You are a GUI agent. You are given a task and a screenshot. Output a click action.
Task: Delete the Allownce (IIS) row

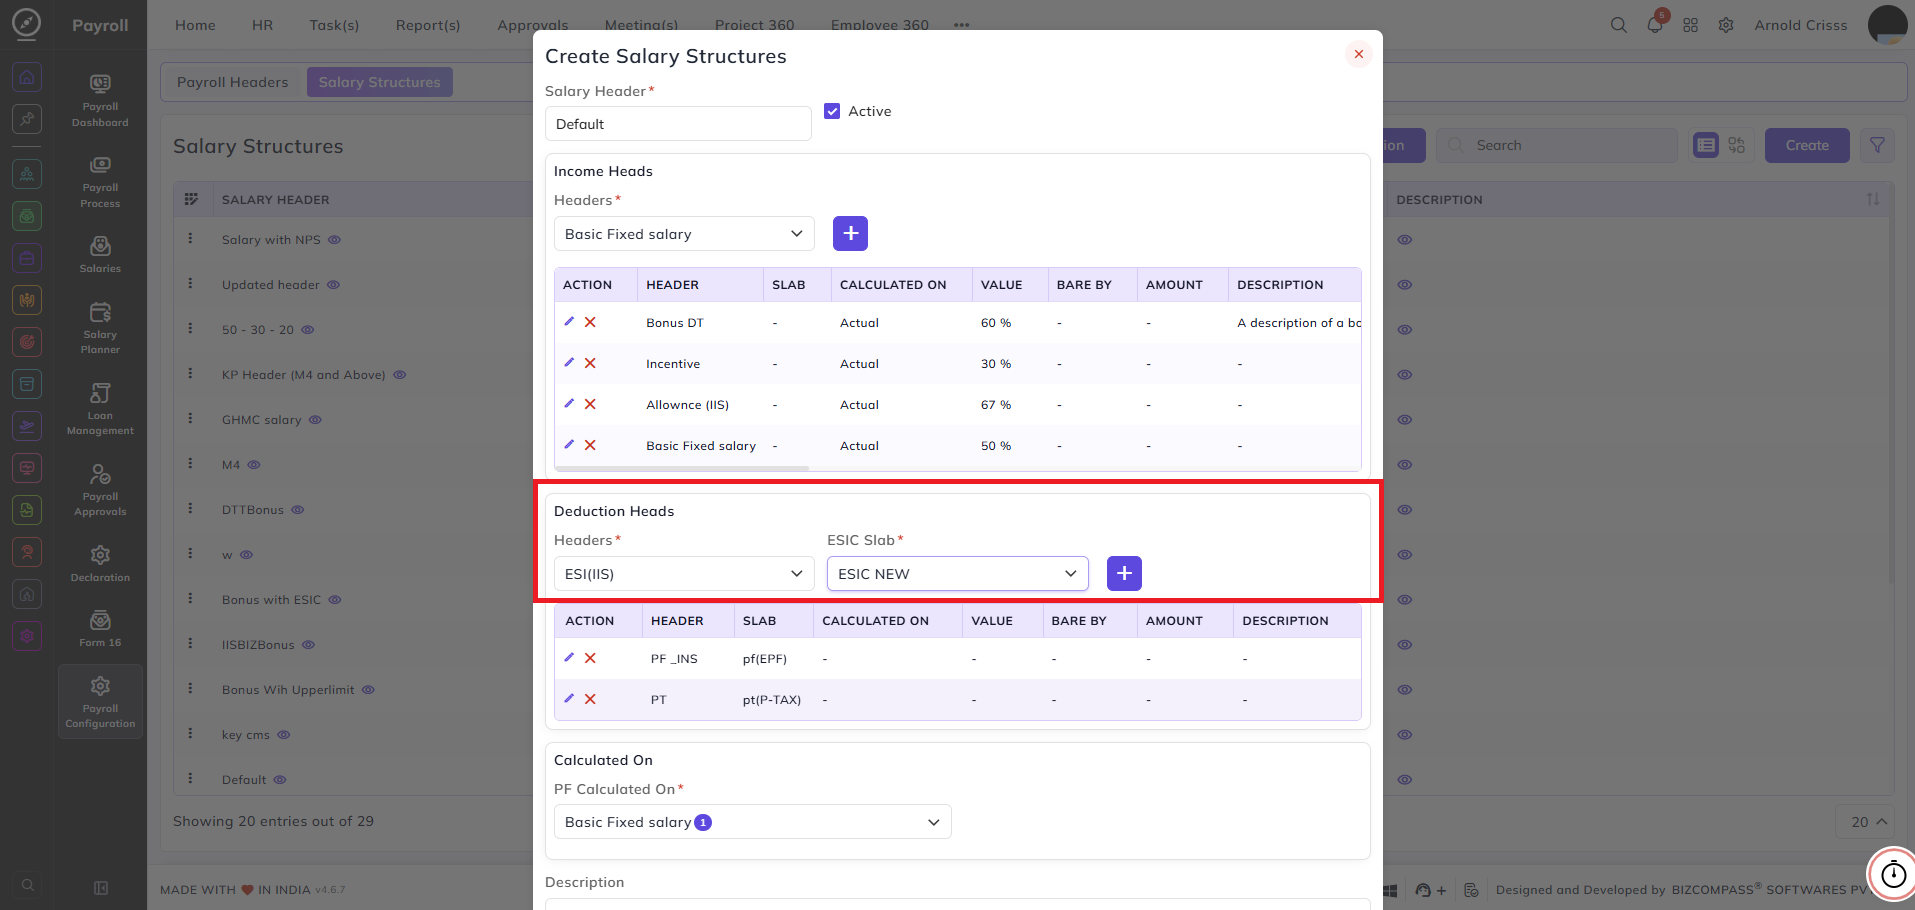(590, 404)
